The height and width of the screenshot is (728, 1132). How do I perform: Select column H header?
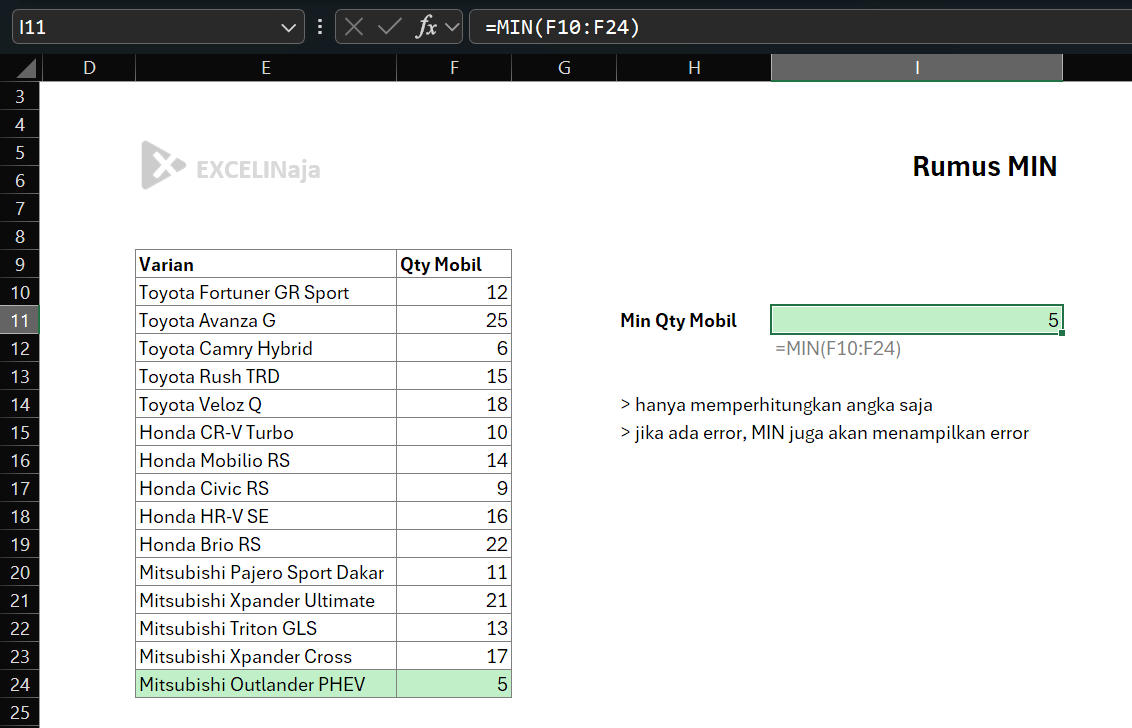click(694, 68)
